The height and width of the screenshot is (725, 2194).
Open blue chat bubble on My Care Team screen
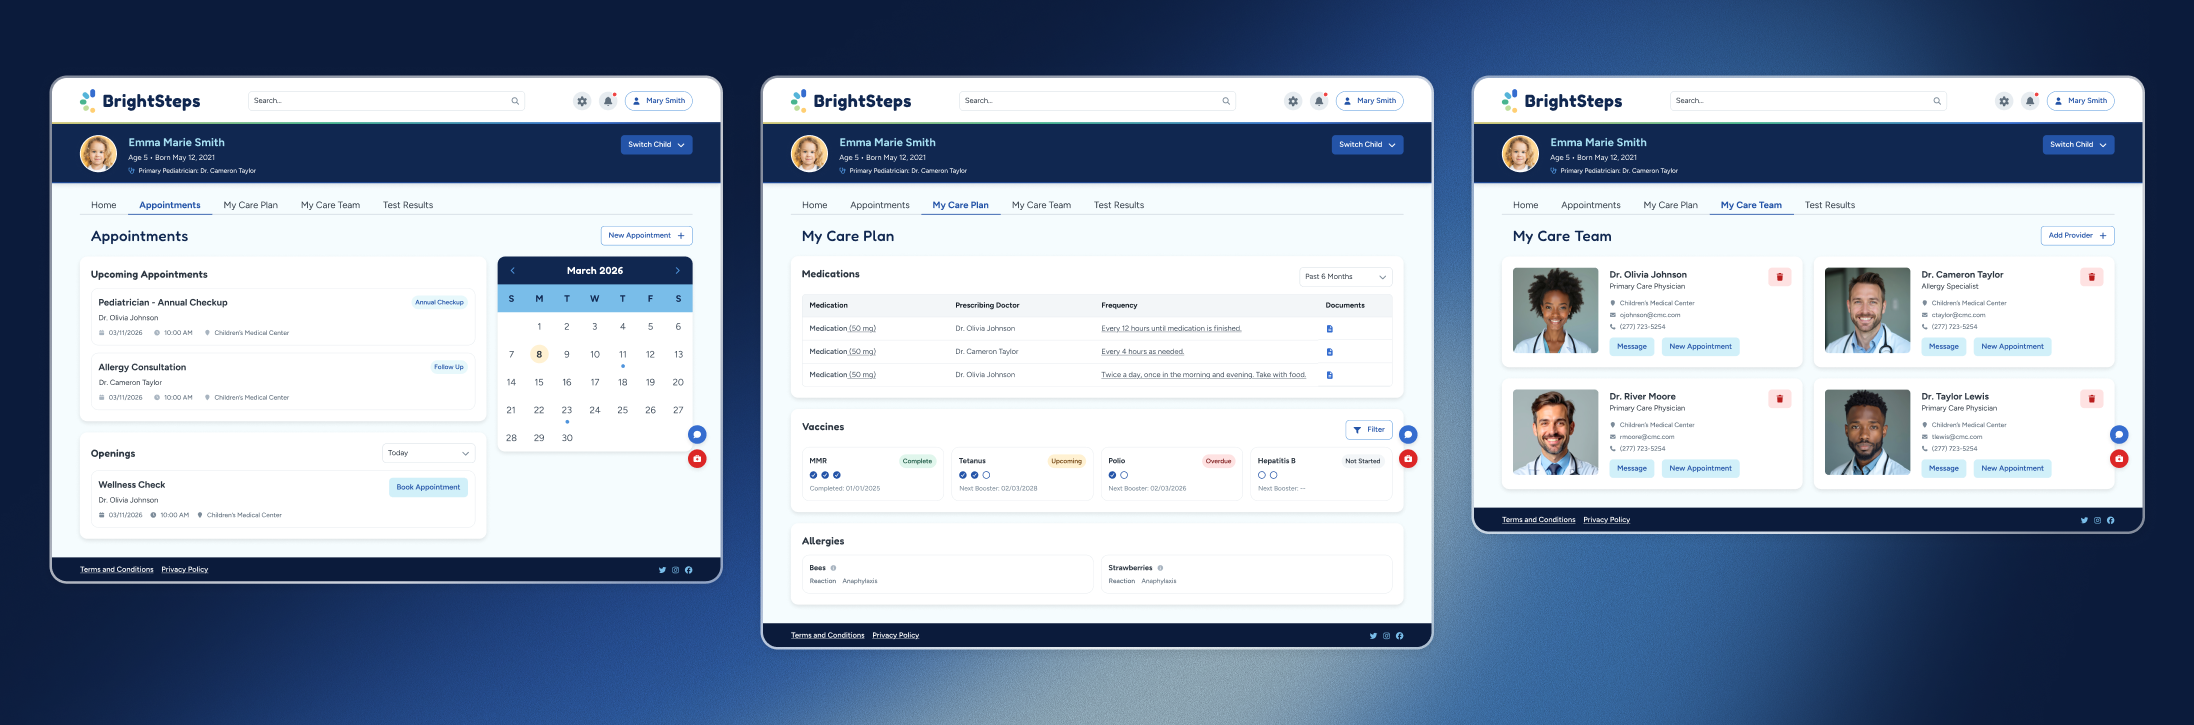tap(2119, 434)
